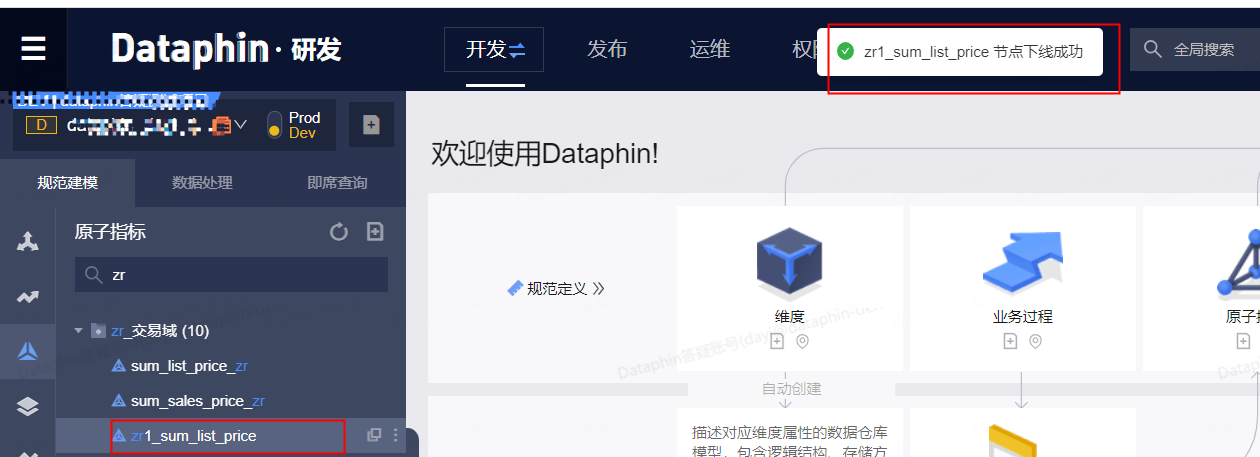Click the copy icon on zr1_sum_list_price row

[374, 435]
